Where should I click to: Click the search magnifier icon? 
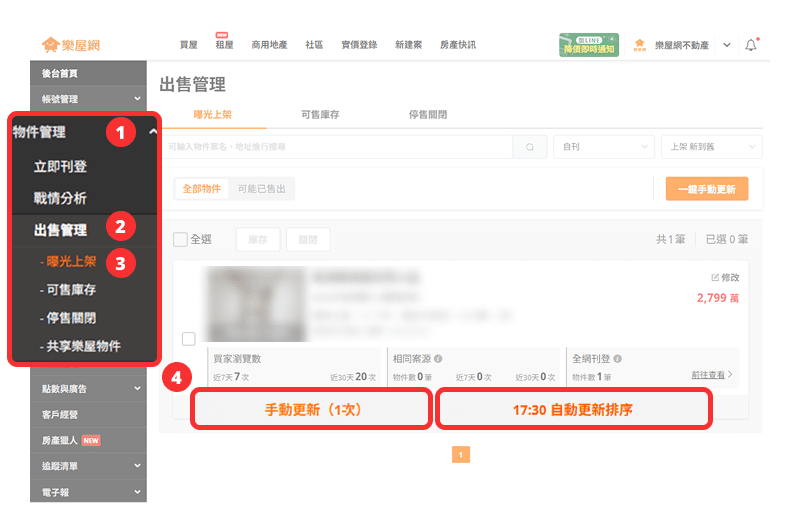(x=530, y=147)
